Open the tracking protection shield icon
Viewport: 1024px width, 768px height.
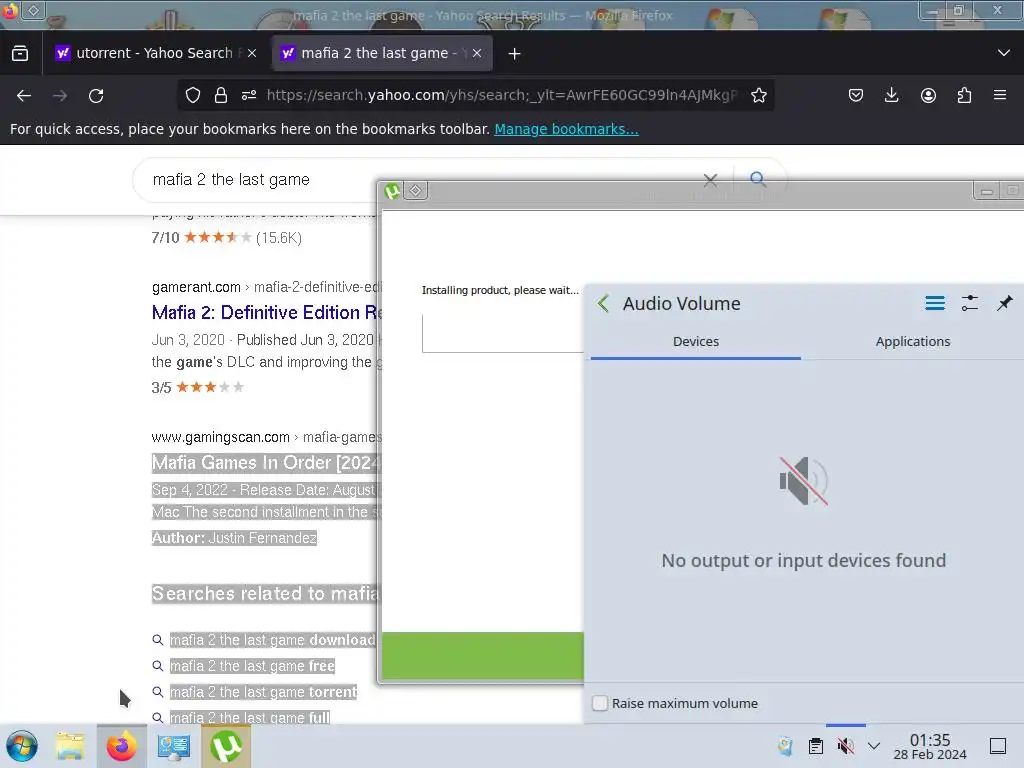tap(193, 95)
